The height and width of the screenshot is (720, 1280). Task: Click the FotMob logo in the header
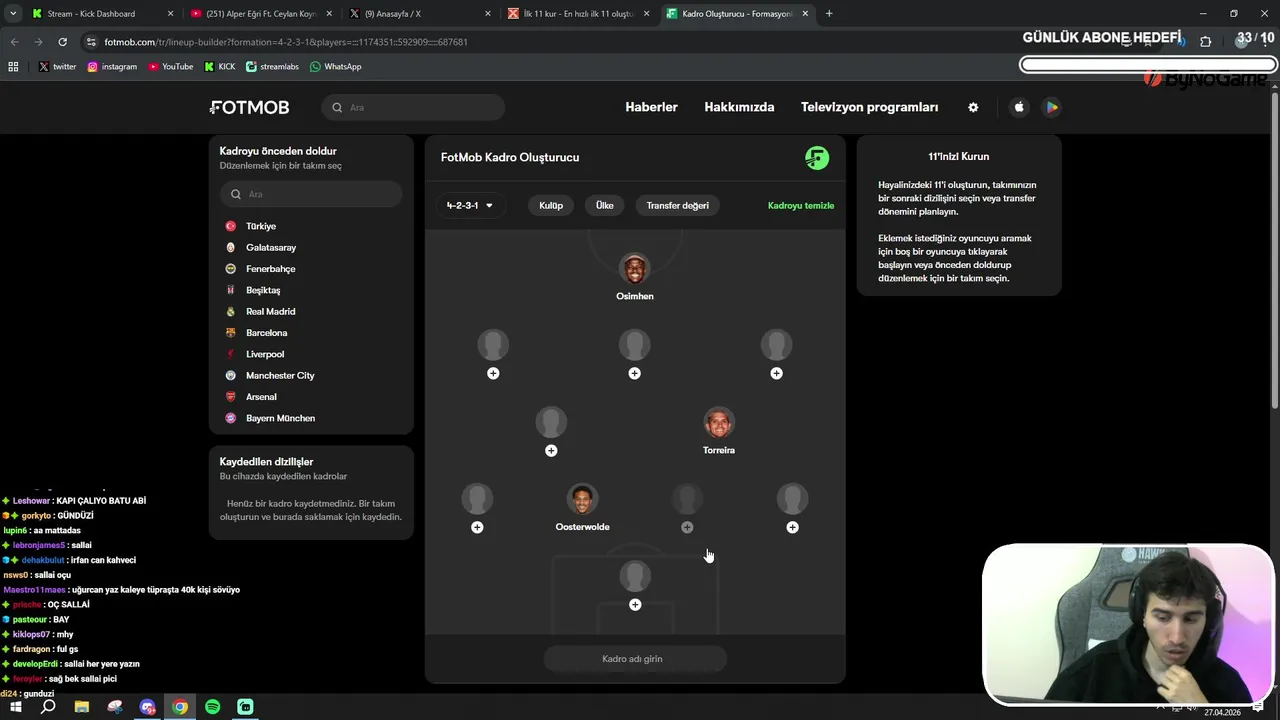pyautogui.click(x=249, y=107)
